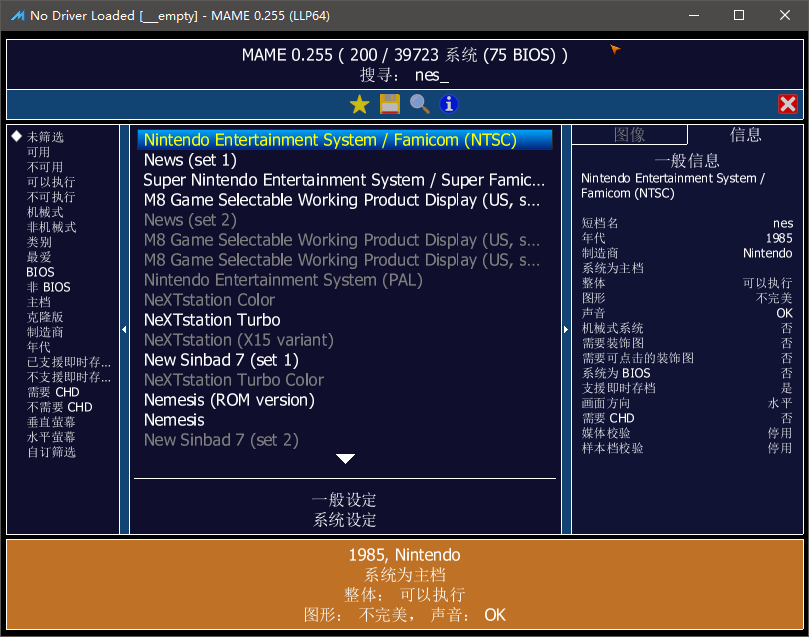
Task: Maximize the MAME window
Action: point(739,15)
